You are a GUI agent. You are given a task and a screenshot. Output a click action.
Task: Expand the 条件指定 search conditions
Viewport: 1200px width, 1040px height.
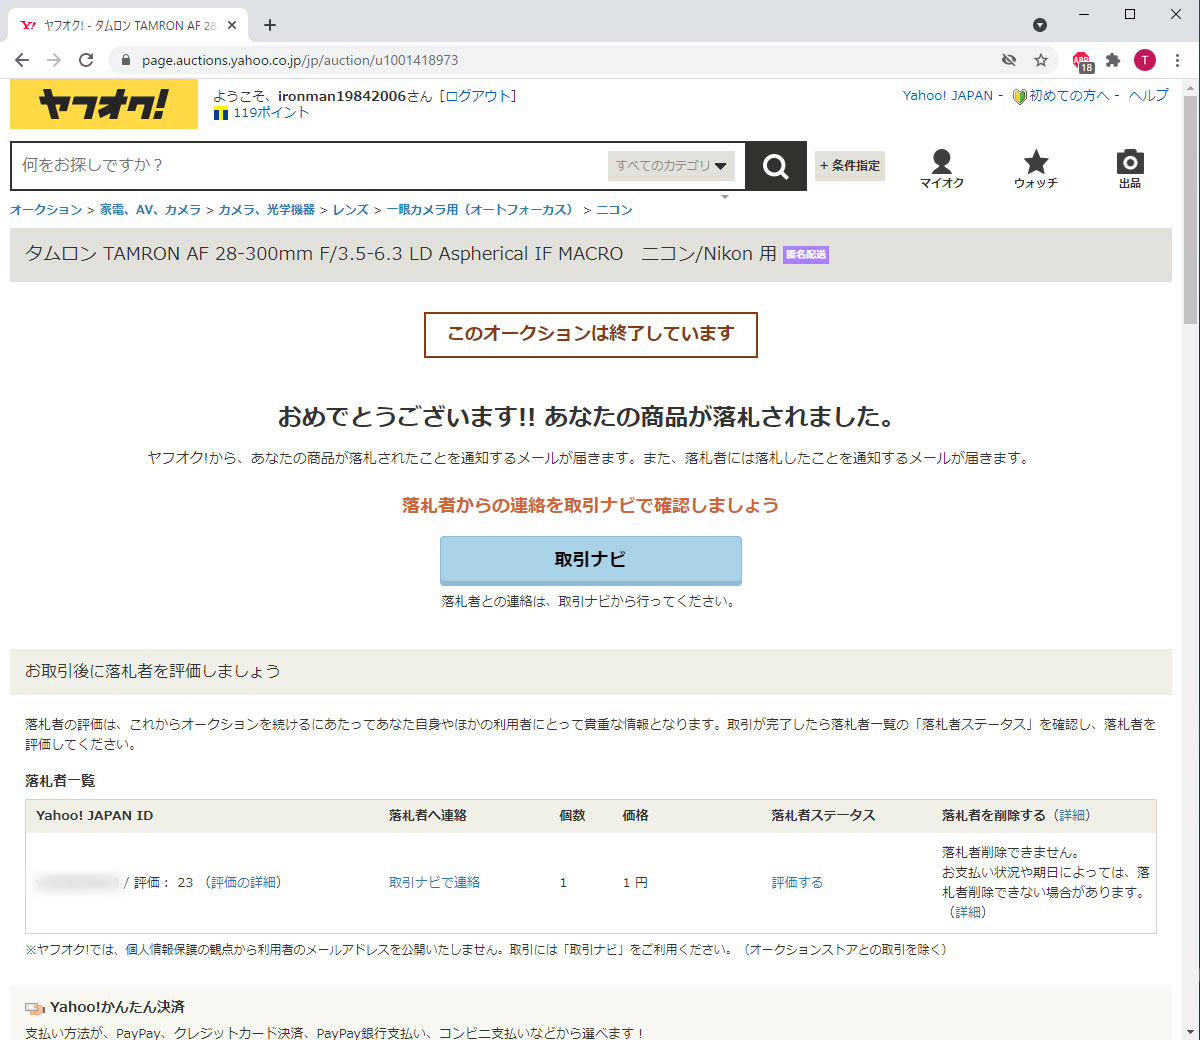tap(850, 166)
